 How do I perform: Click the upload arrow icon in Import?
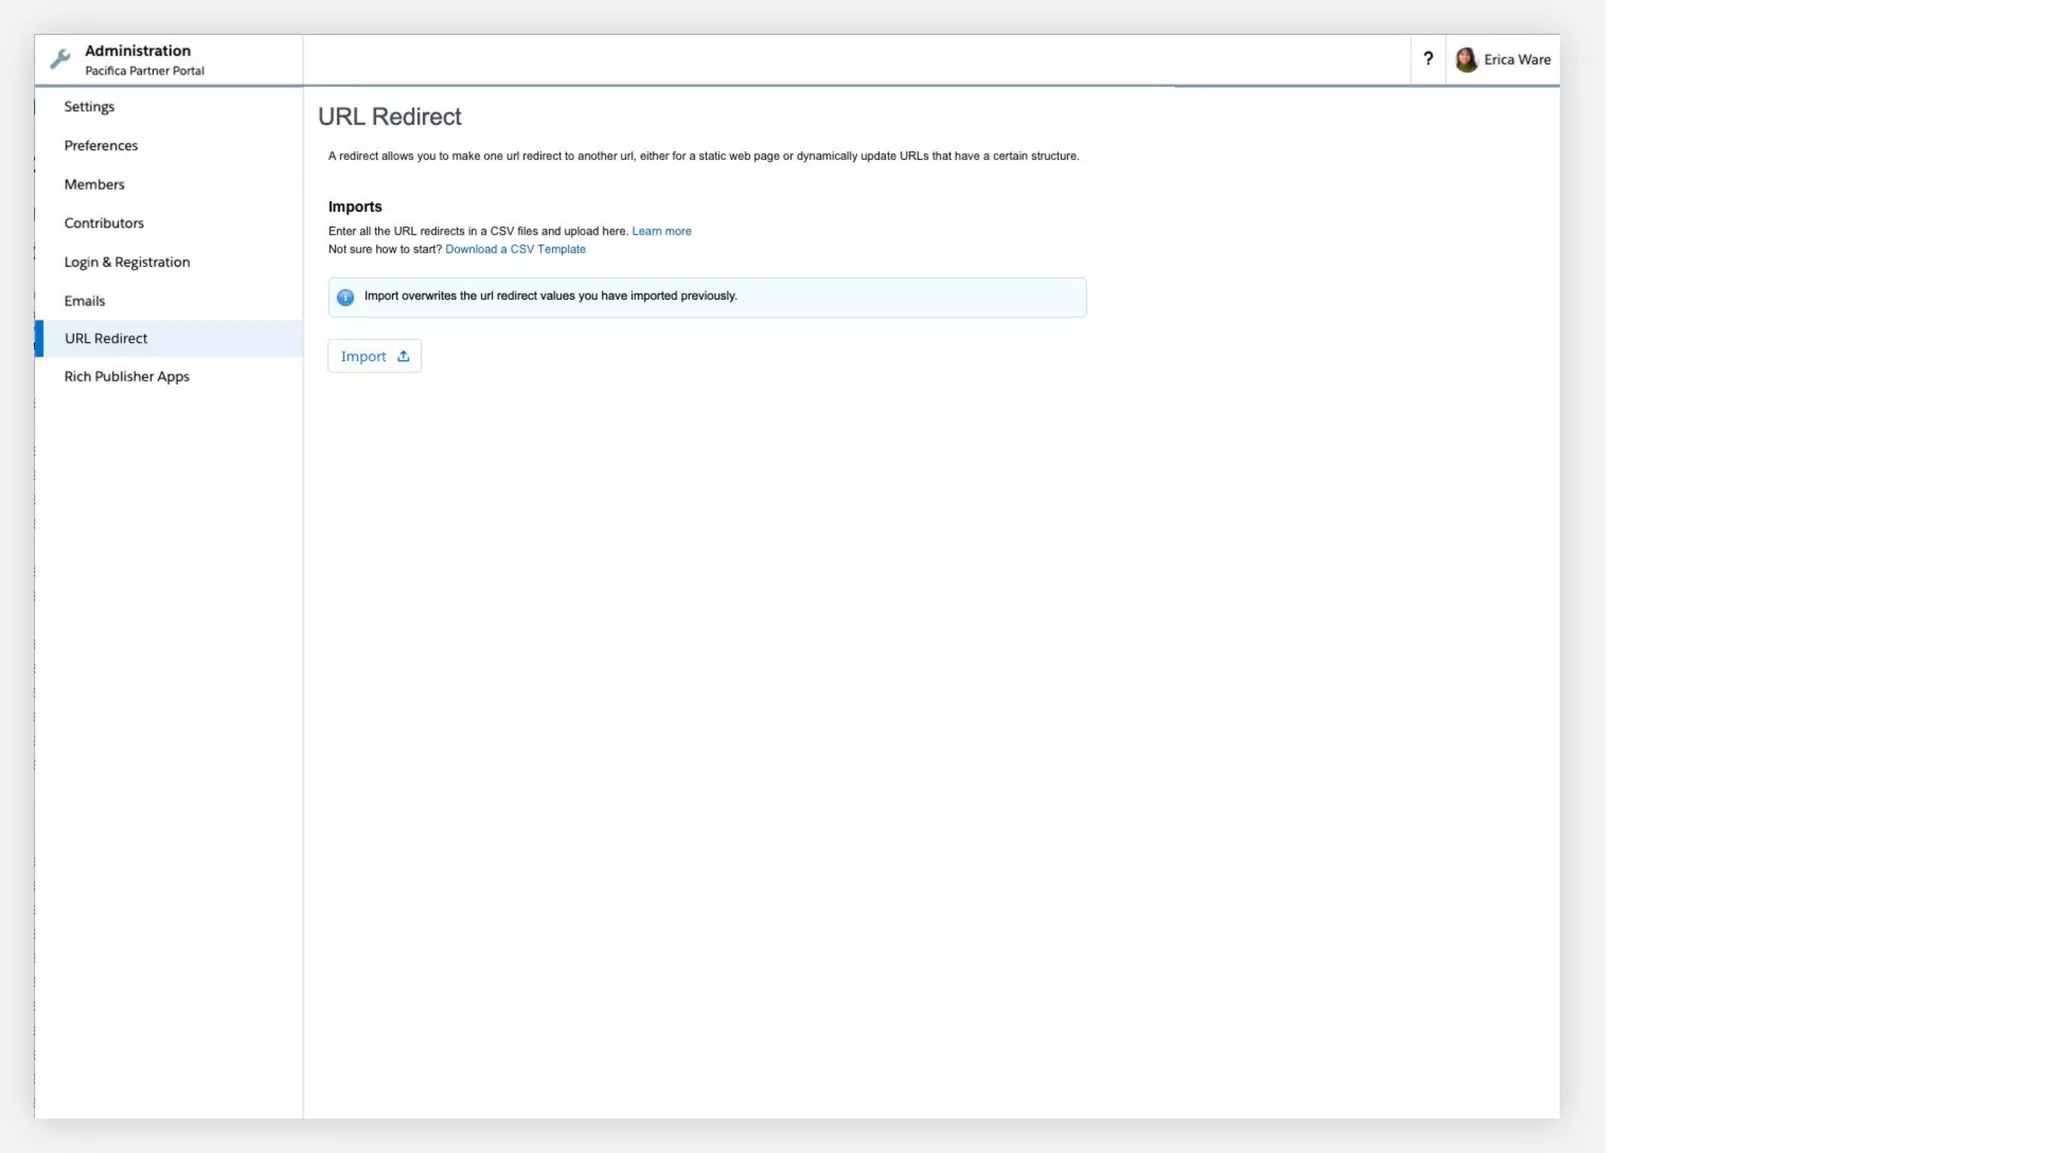pyautogui.click(x=403, y=356)
